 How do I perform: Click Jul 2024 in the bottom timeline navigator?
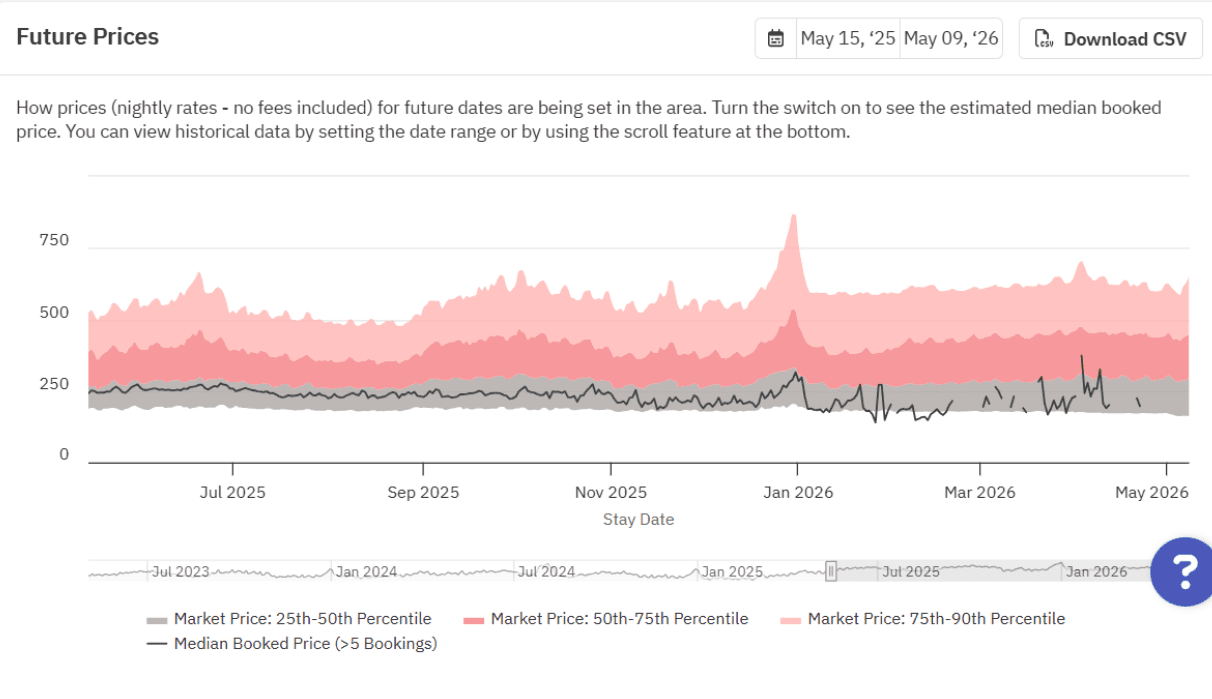(x=546, y=572)
